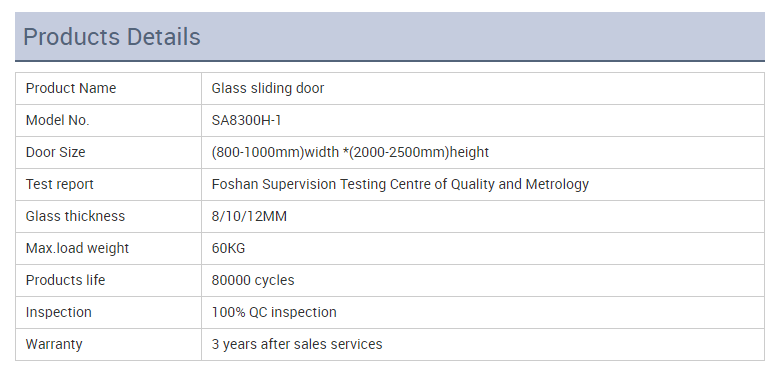The height and width of the screenshot is (368, 779).
Task: Select the Door Size label
Action: pos(55,152)
